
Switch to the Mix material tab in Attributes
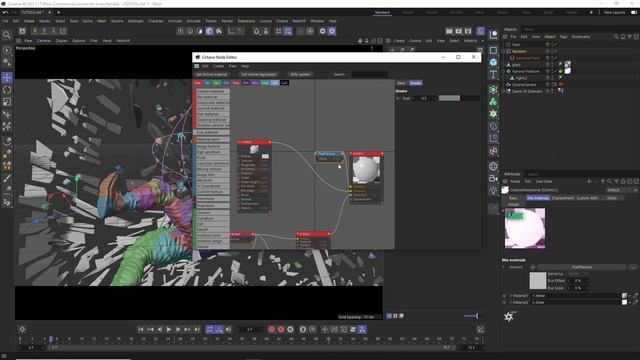coord(538,198)
